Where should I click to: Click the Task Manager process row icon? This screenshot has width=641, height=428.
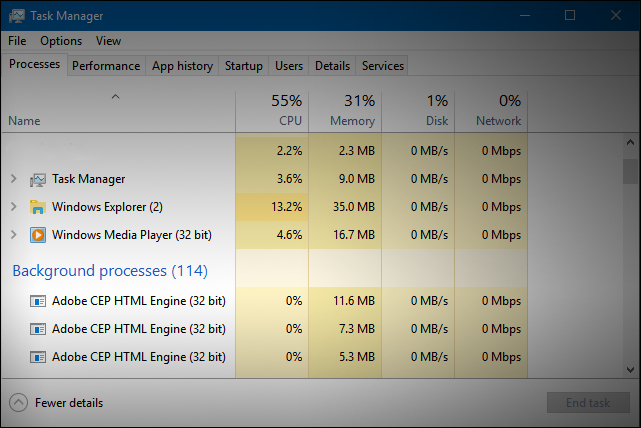(x=38, y=179)
